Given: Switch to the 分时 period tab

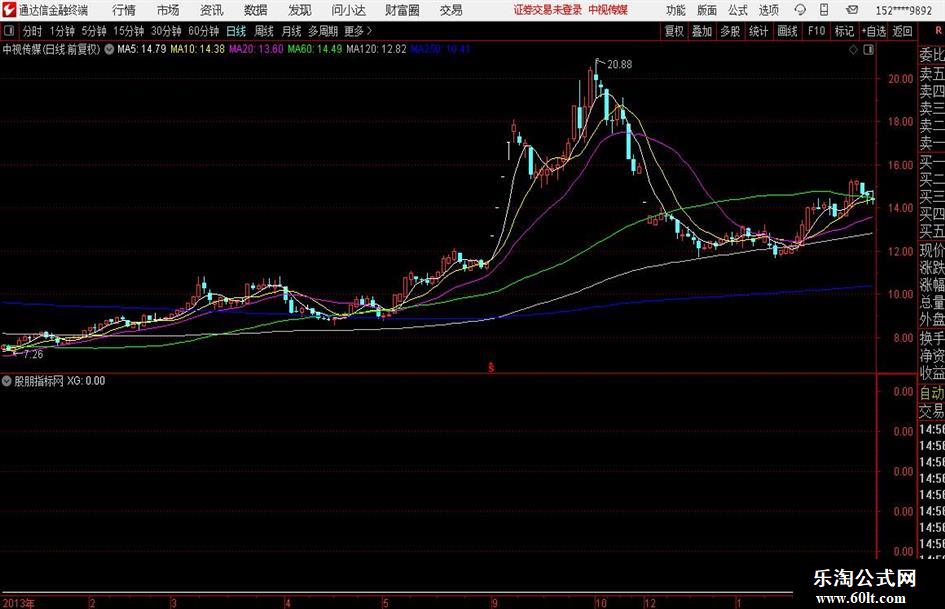Looking at the screenshot, I should (x=32, y=31).
